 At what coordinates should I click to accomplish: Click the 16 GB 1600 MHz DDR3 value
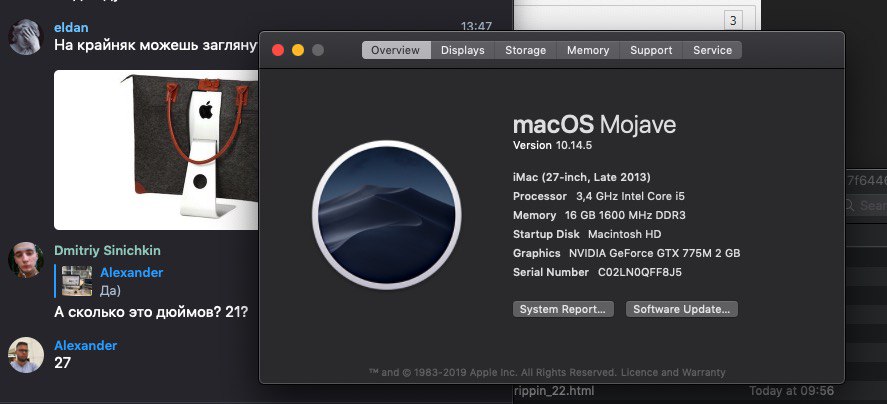click(x=625, y=215)
